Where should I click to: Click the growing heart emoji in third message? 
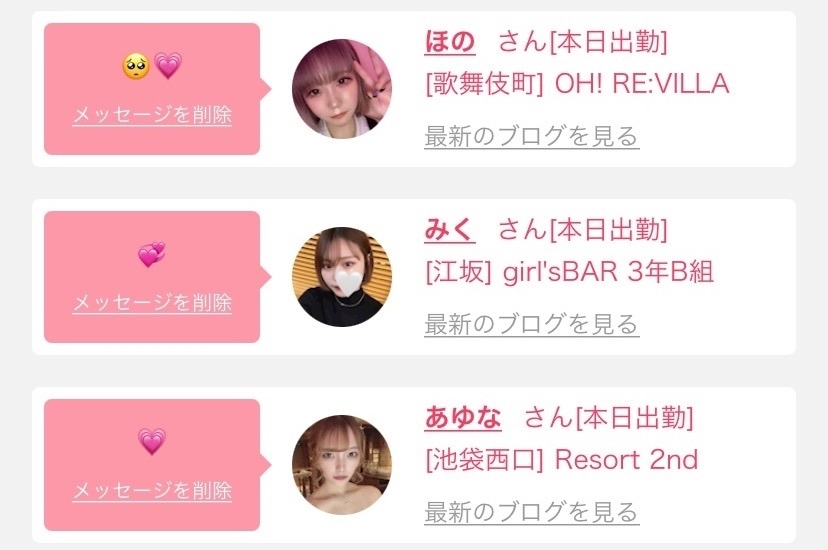click(152, 441)
